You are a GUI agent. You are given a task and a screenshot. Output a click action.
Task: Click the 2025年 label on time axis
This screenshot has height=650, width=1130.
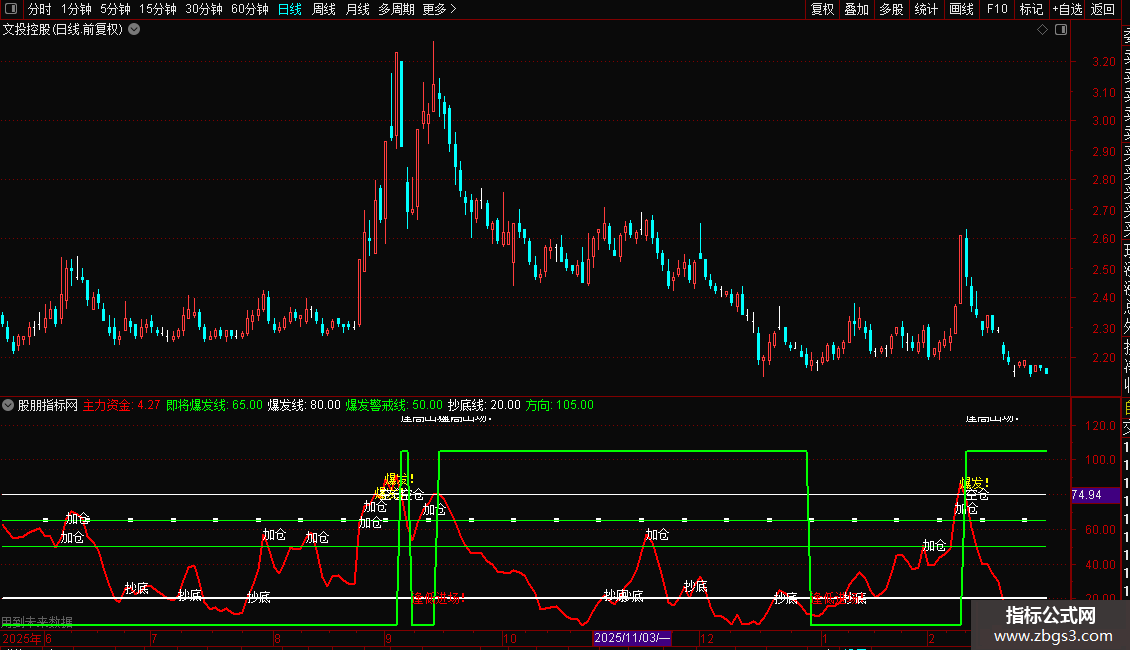tap(22, 638)
